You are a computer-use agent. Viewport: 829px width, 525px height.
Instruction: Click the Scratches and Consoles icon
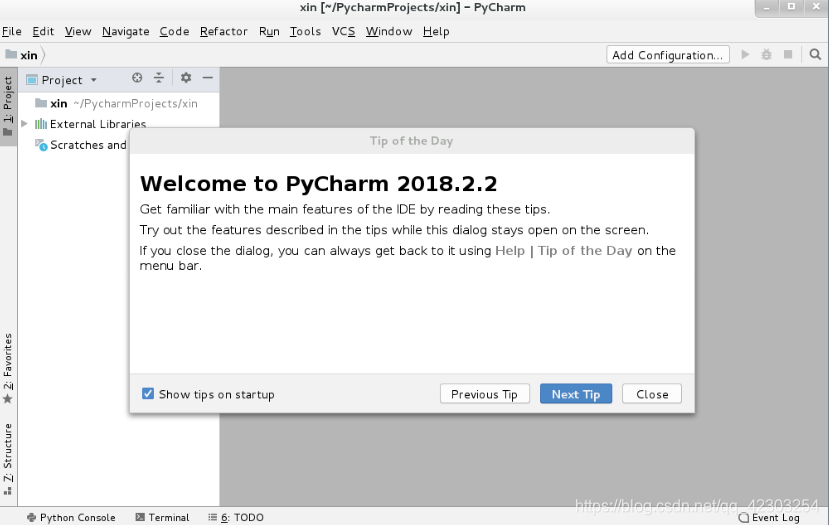[41, 144]
